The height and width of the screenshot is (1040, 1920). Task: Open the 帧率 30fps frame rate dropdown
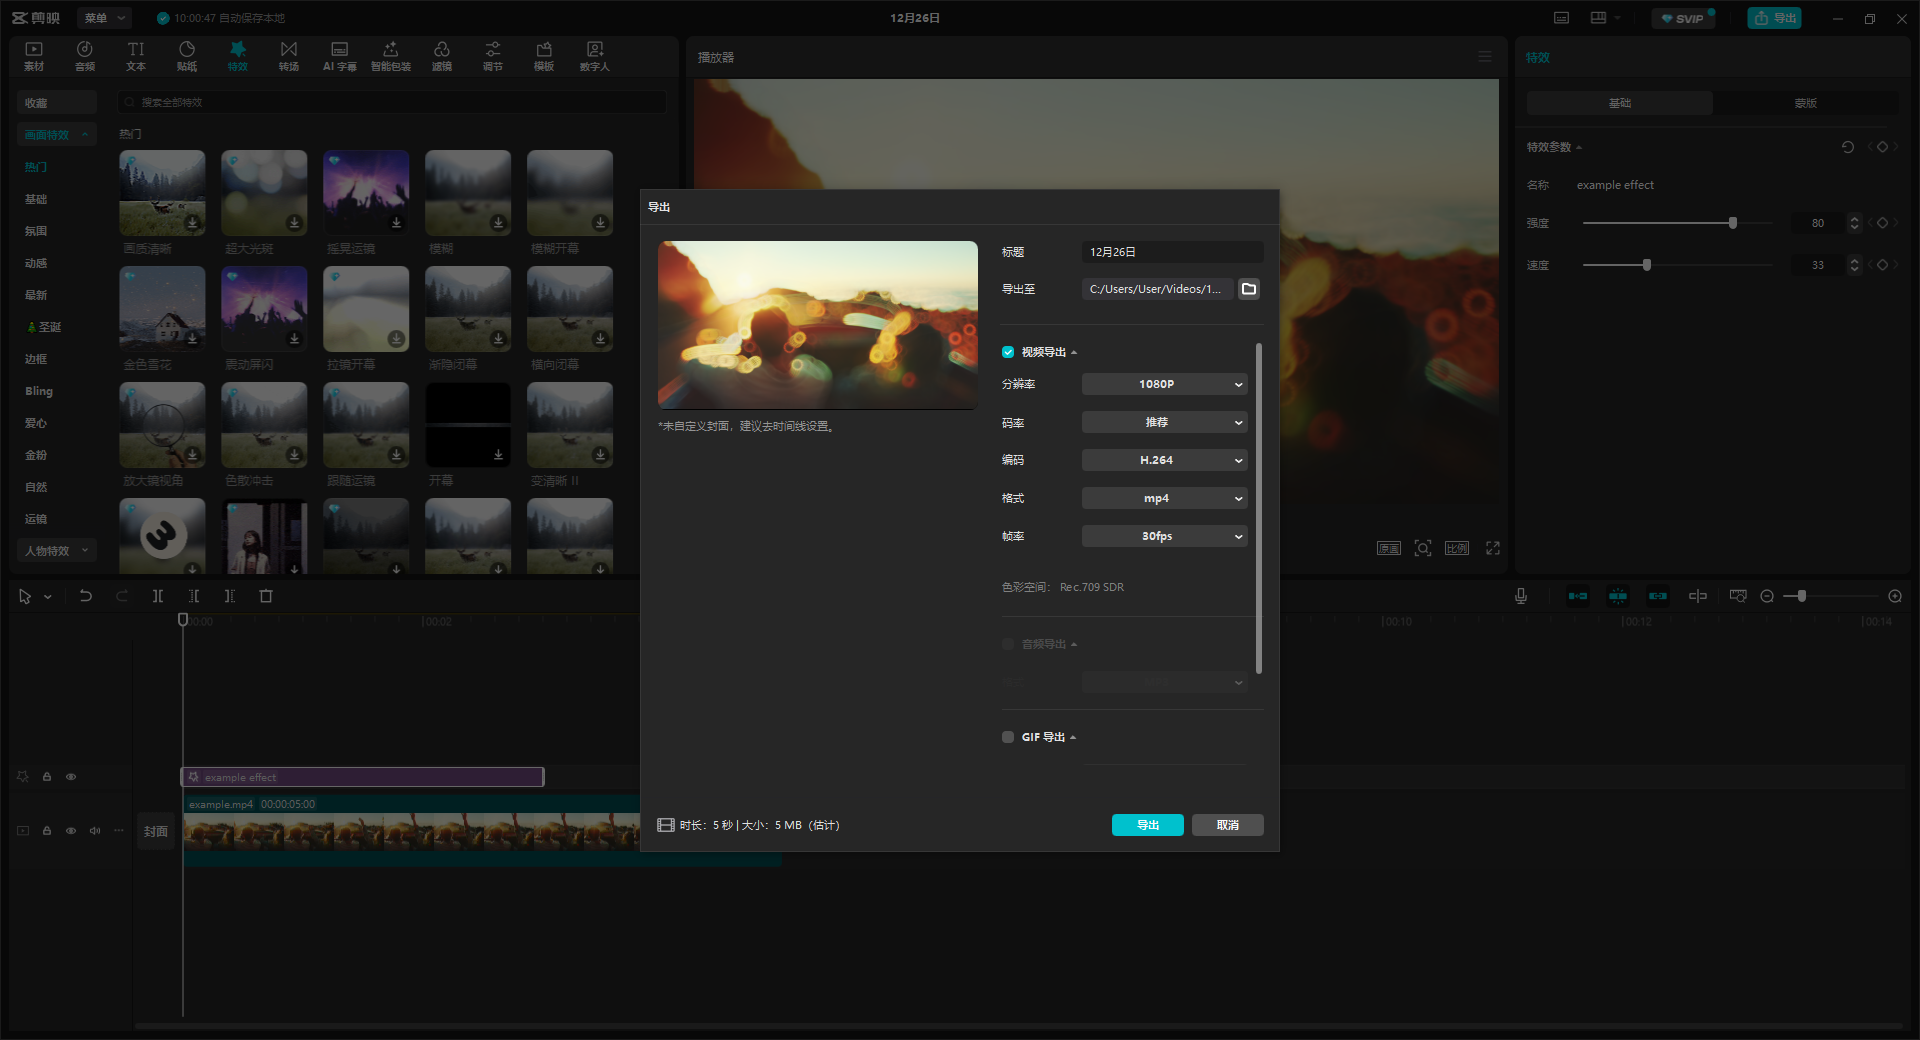pos(1164,536)
